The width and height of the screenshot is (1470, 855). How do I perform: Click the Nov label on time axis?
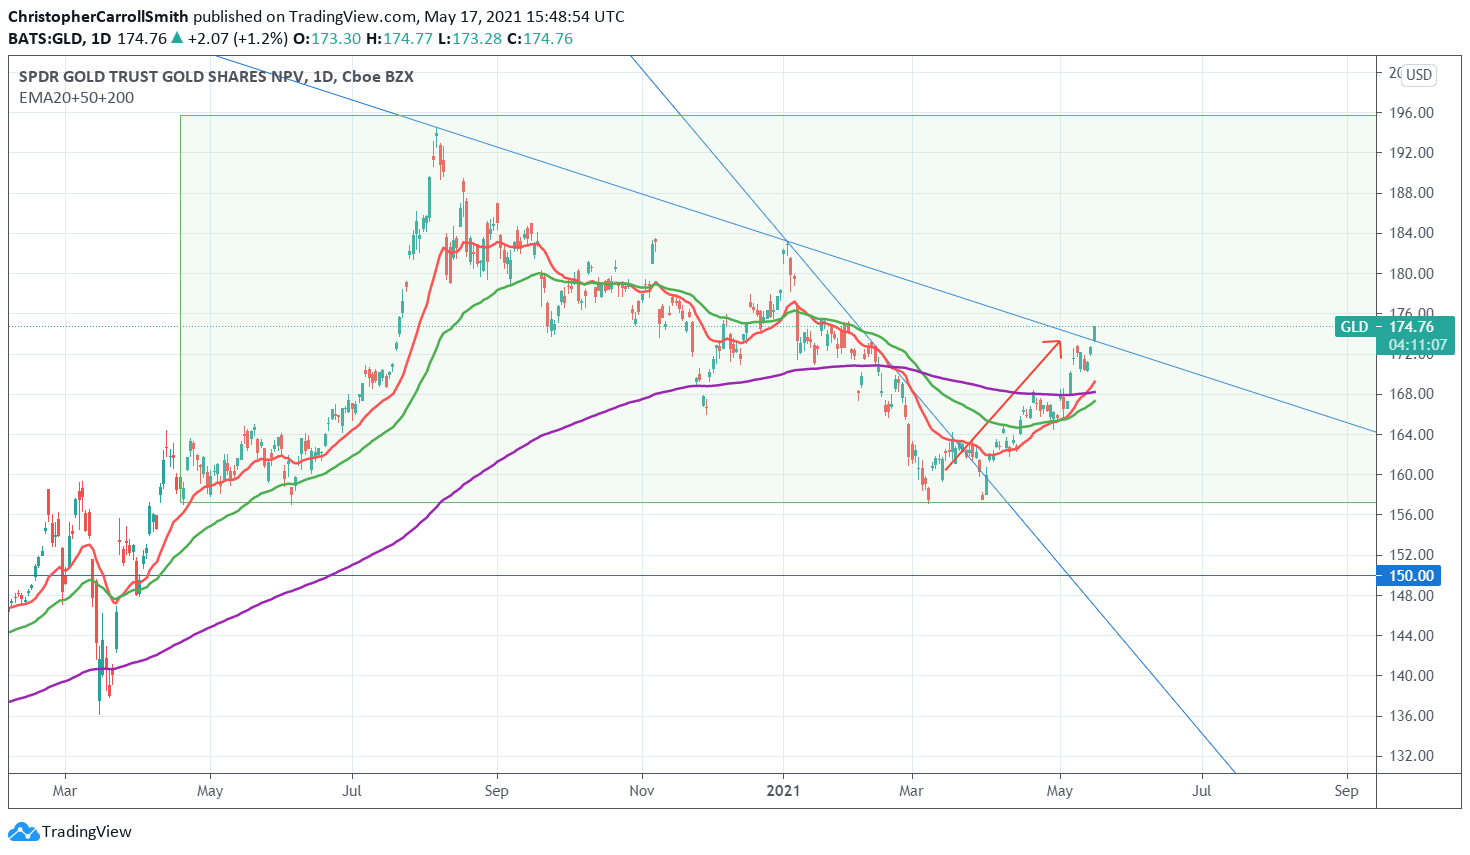(642, 791)
